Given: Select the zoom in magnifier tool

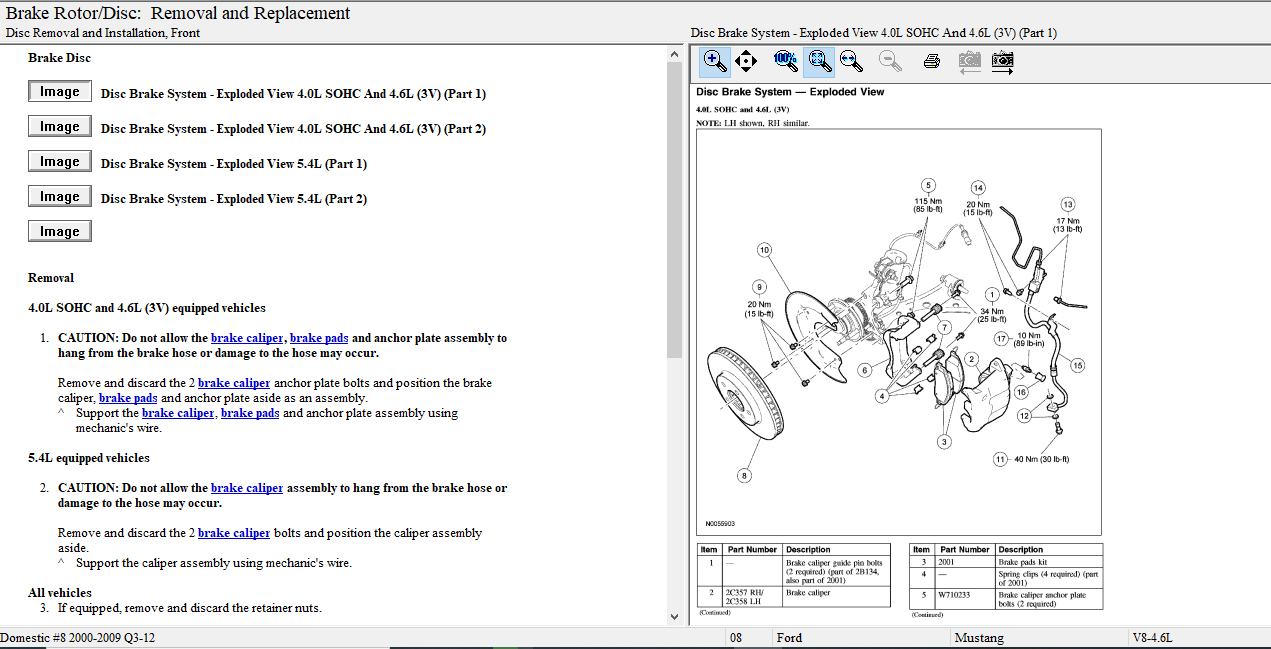Looking at the screenshot, I should click(x=714, y=62).
